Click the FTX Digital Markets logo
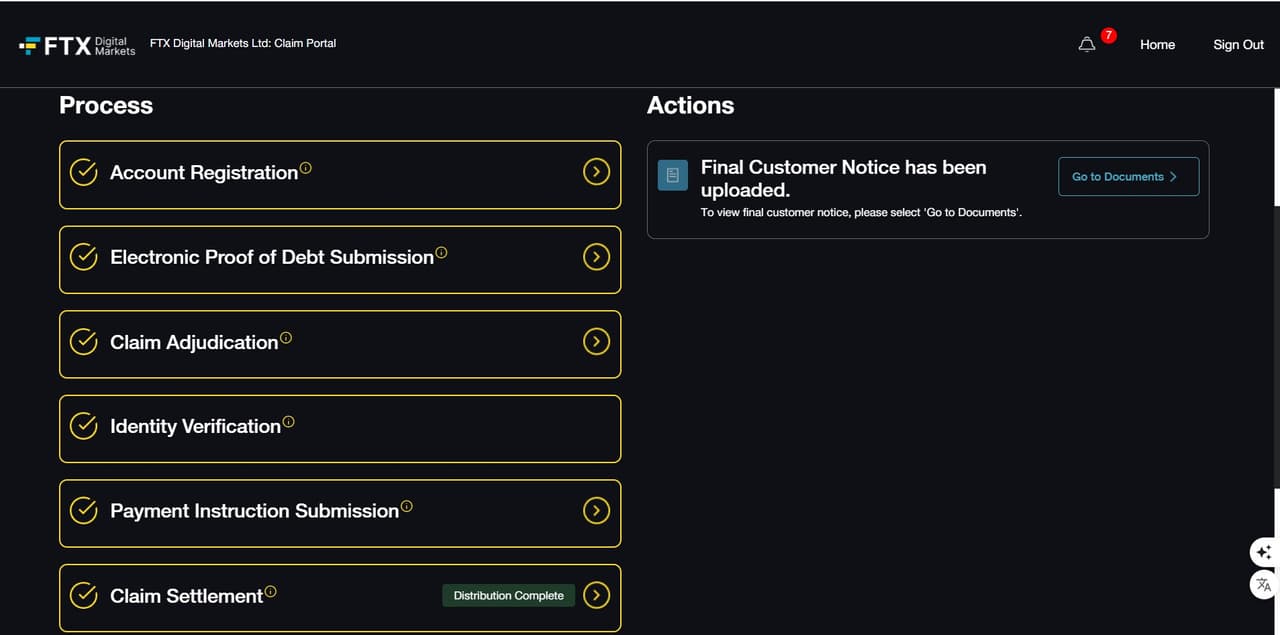Viewport: 1280px width, 635px height. (x=77, y=45)
